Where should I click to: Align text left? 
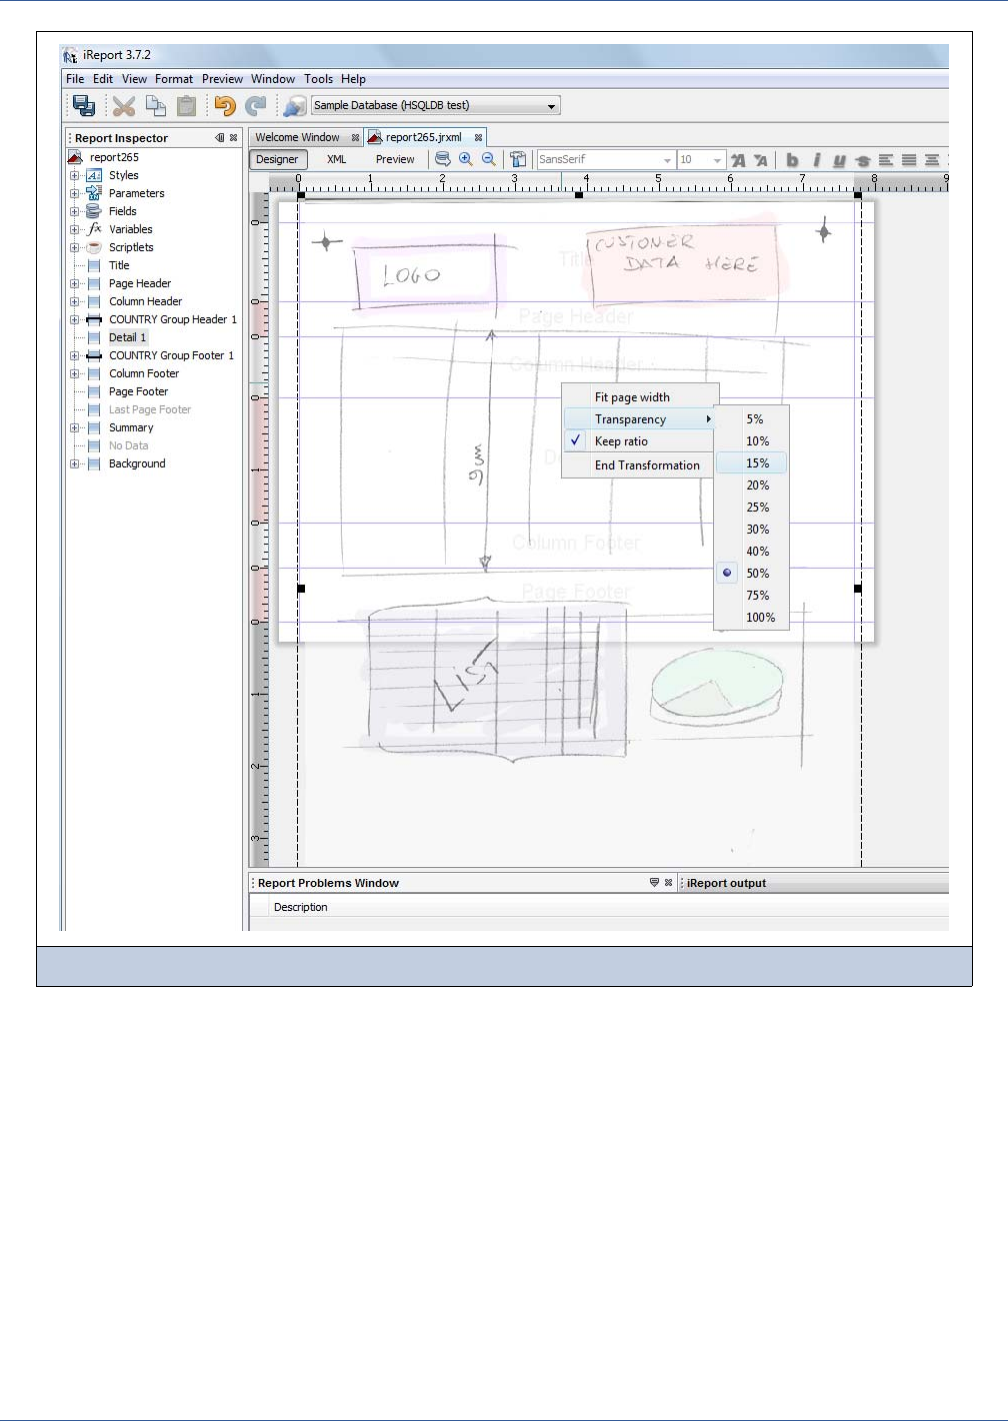[x=886, y=160]
